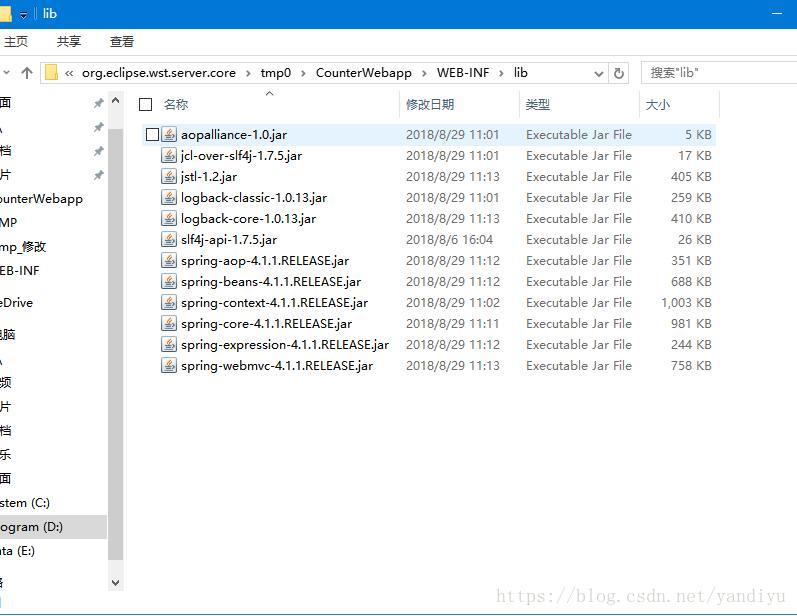Sort files by 类型 column
Image resolution: width=797 pixels, height=616 pixels.
[538, 105]
